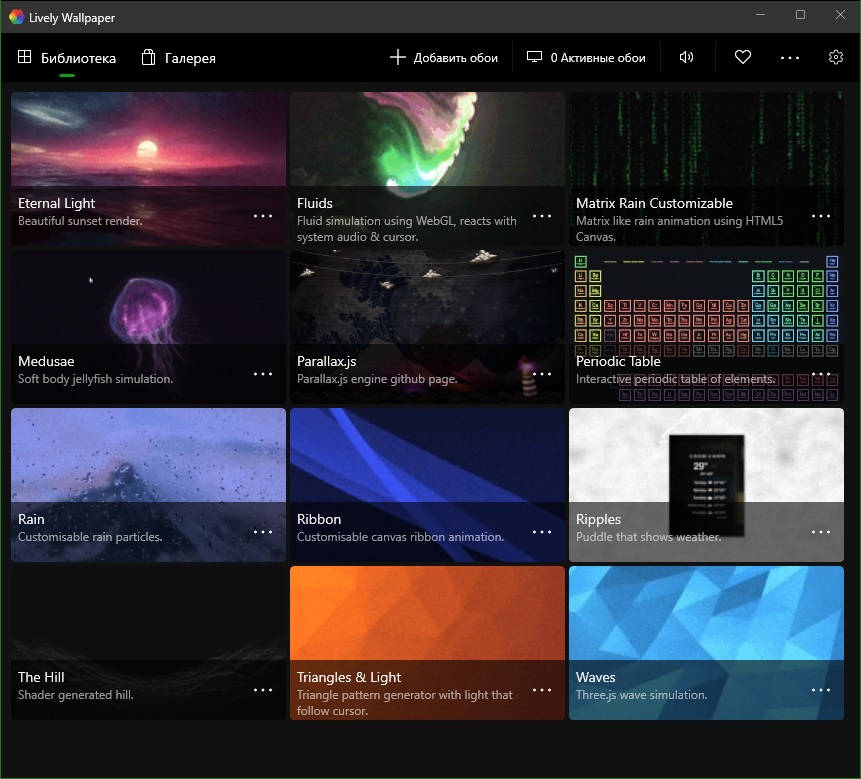Image resolution: width=861 pixels, height=779 pixels.
Task: Click the Lively Wallpaper logo in title bar
Action: [16, 17]
